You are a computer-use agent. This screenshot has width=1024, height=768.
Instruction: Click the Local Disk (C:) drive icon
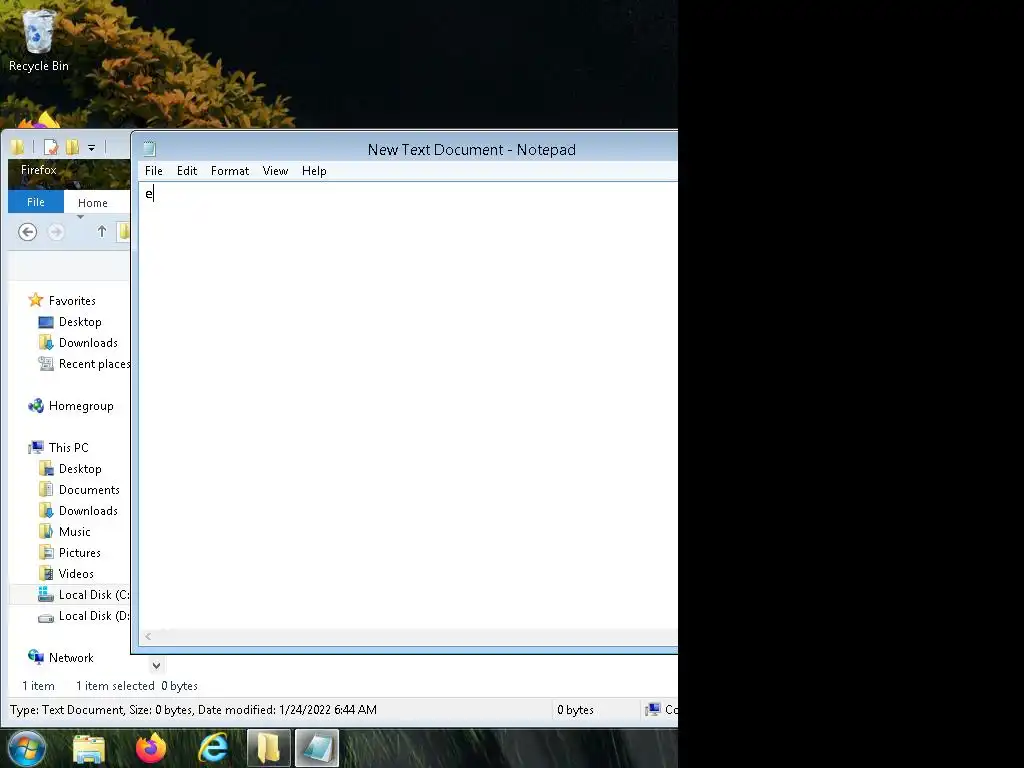tap(46, 594)
